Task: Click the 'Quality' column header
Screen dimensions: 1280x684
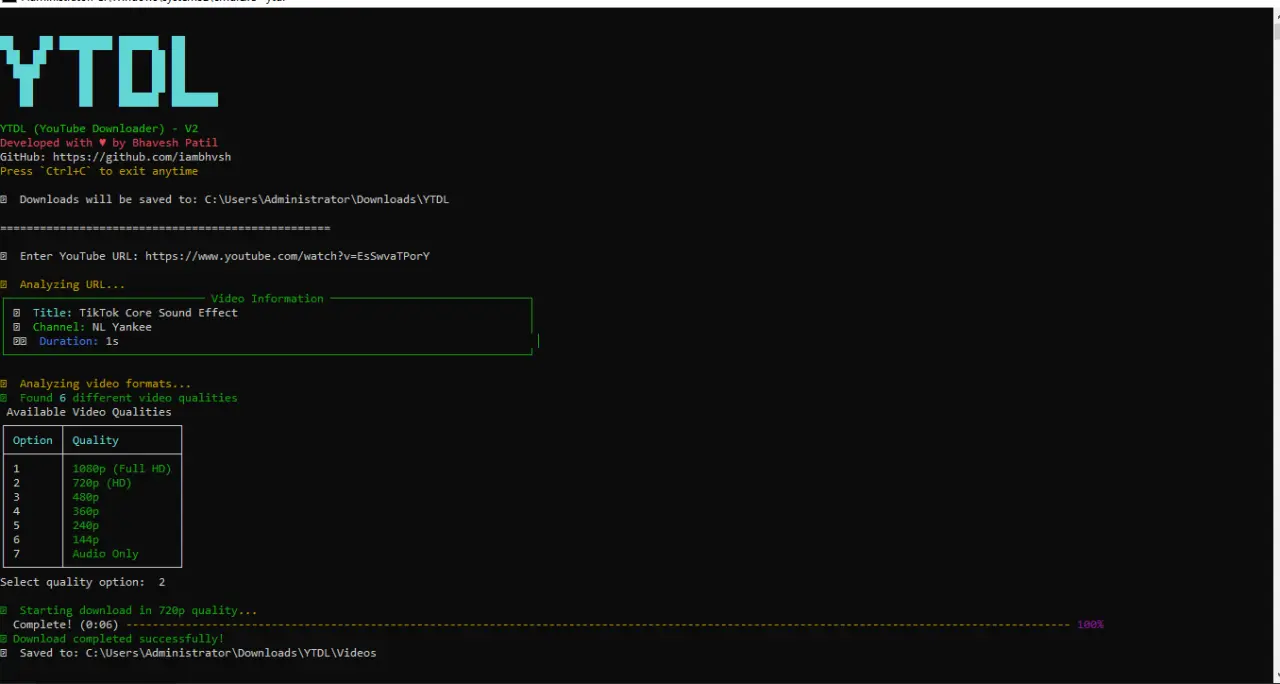Action: [x=95, y=440]
